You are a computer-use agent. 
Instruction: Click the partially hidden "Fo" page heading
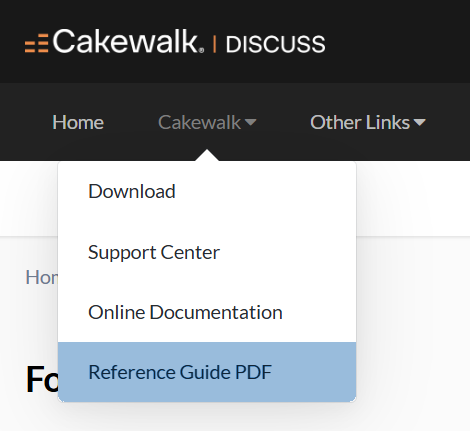[x=42, y=379]
